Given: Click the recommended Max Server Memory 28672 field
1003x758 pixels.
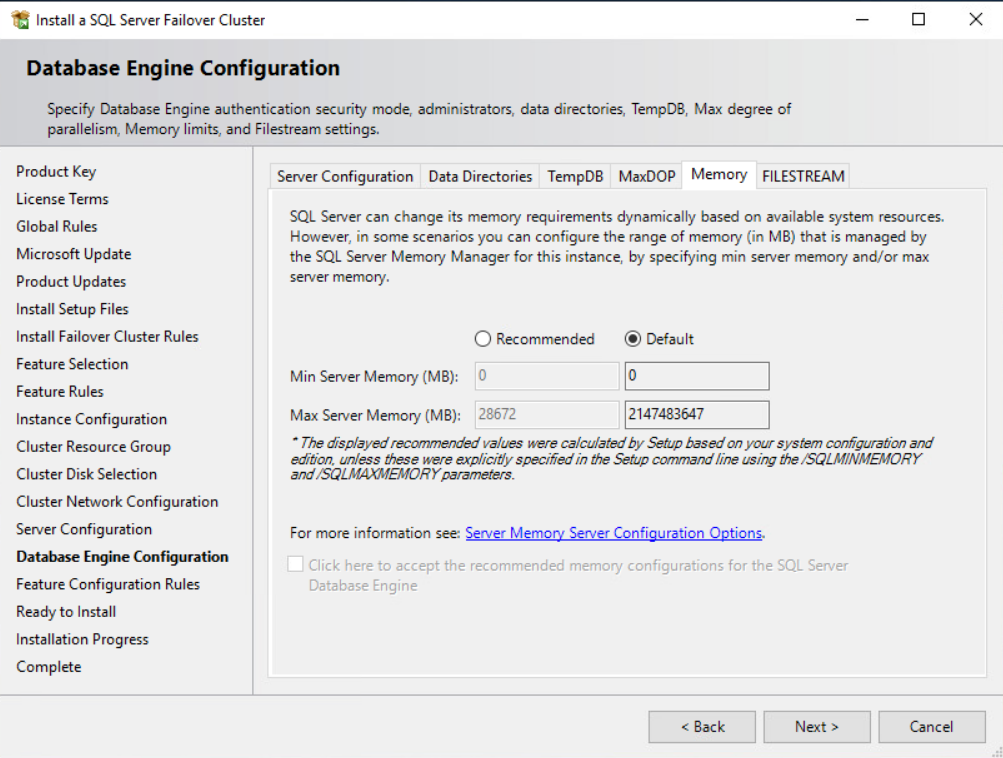Looking at the screenshot, I should coord(547,415).
